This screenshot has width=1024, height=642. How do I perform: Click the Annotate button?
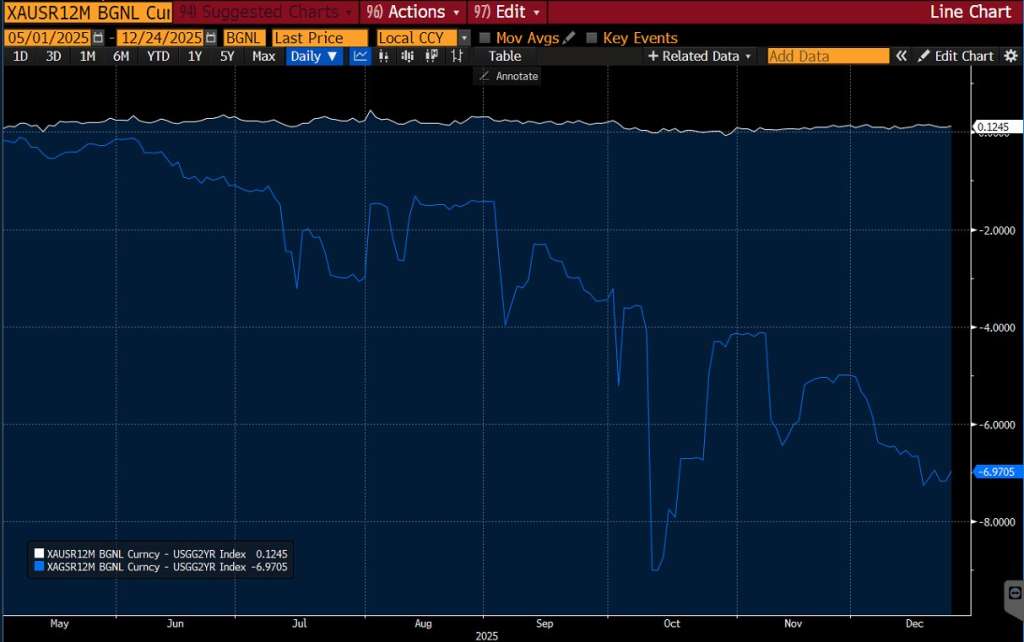pyautogui.click(x=508, y=76)
